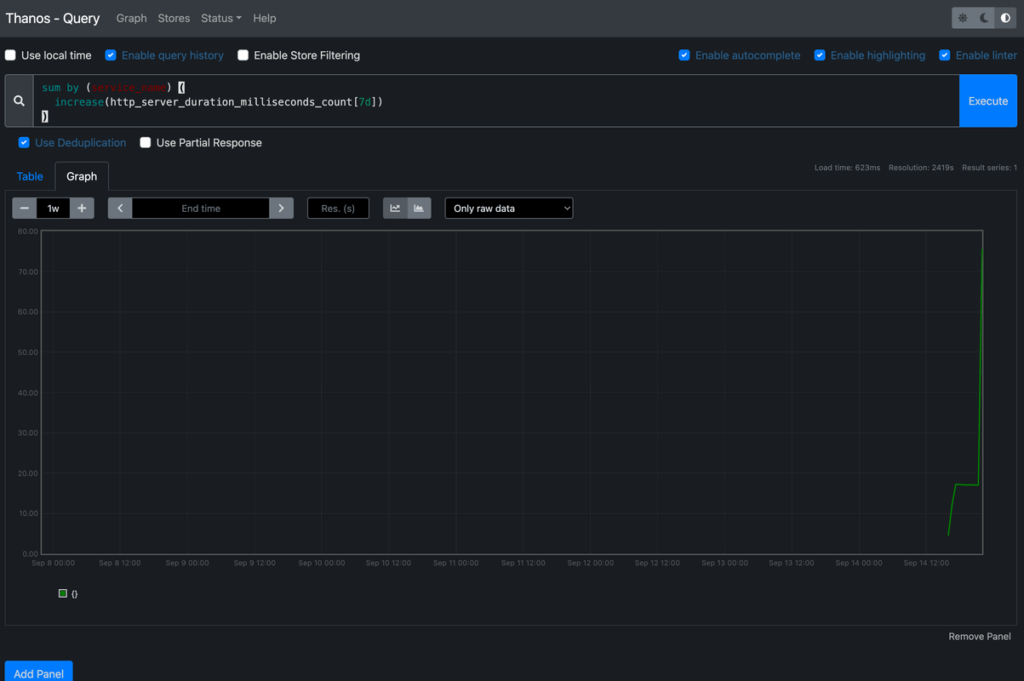Open the Status dropdown menu
Screen dimensions: 1024x681
tap(221, 18)
